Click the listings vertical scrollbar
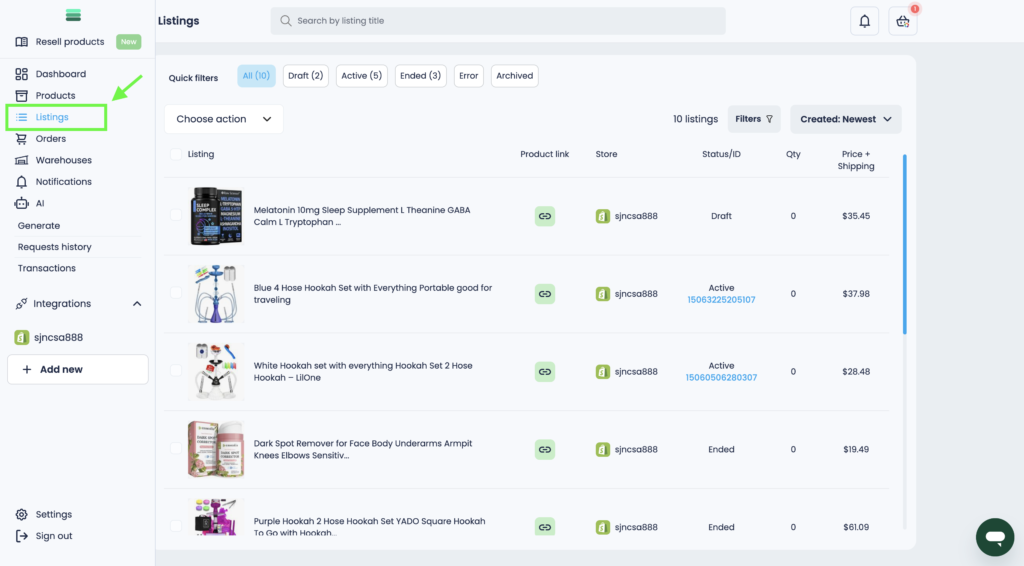1024x566 pixels. [905, 244]
